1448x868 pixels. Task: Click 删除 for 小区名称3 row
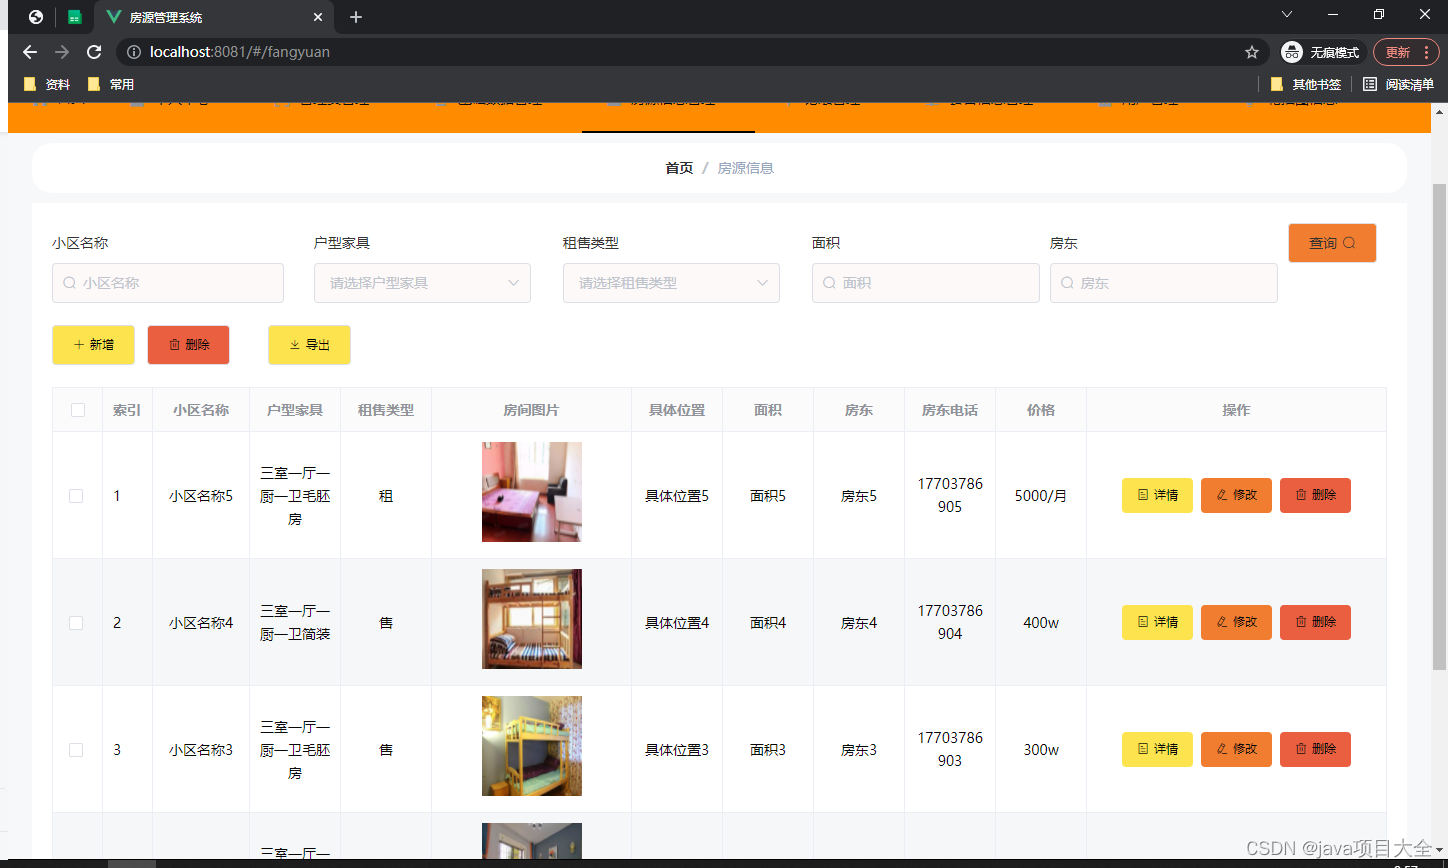[x=1315, y=750]
